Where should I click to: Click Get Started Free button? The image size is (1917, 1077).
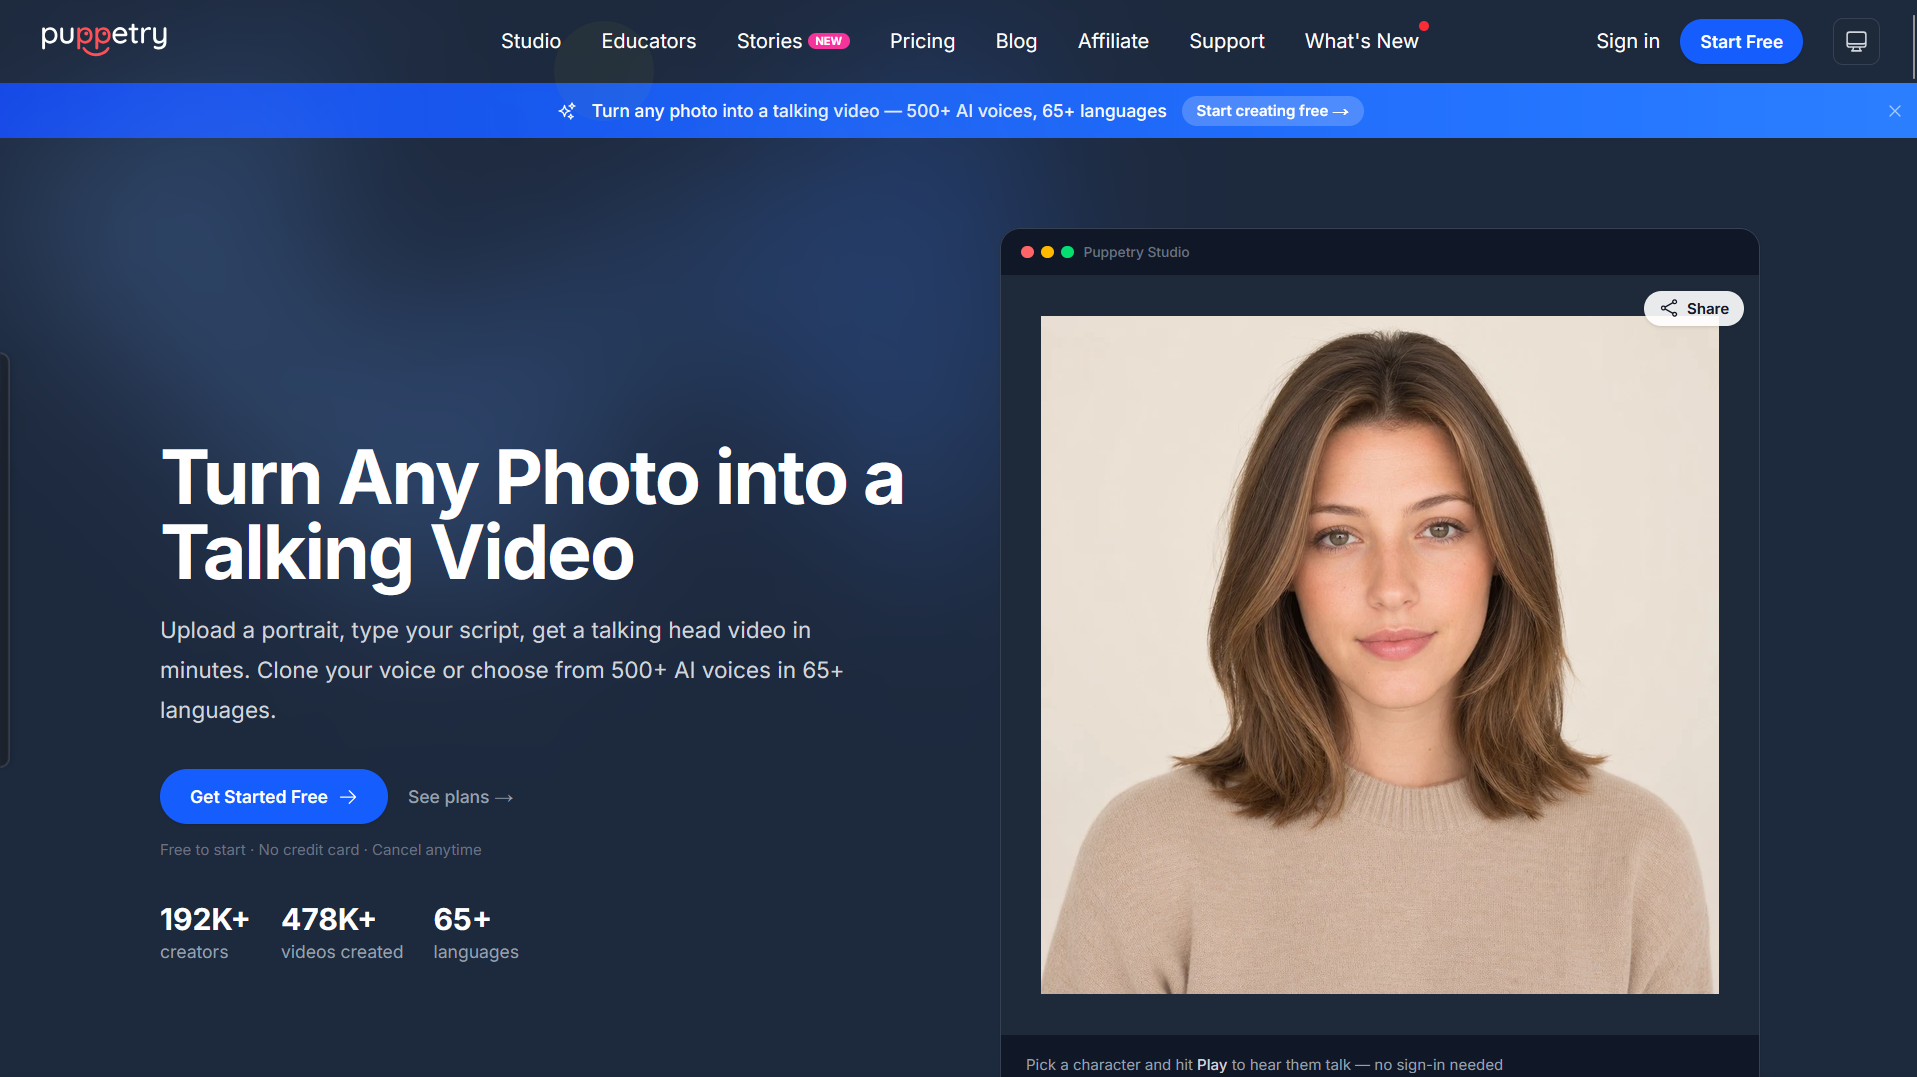click(x=273, y=796)
